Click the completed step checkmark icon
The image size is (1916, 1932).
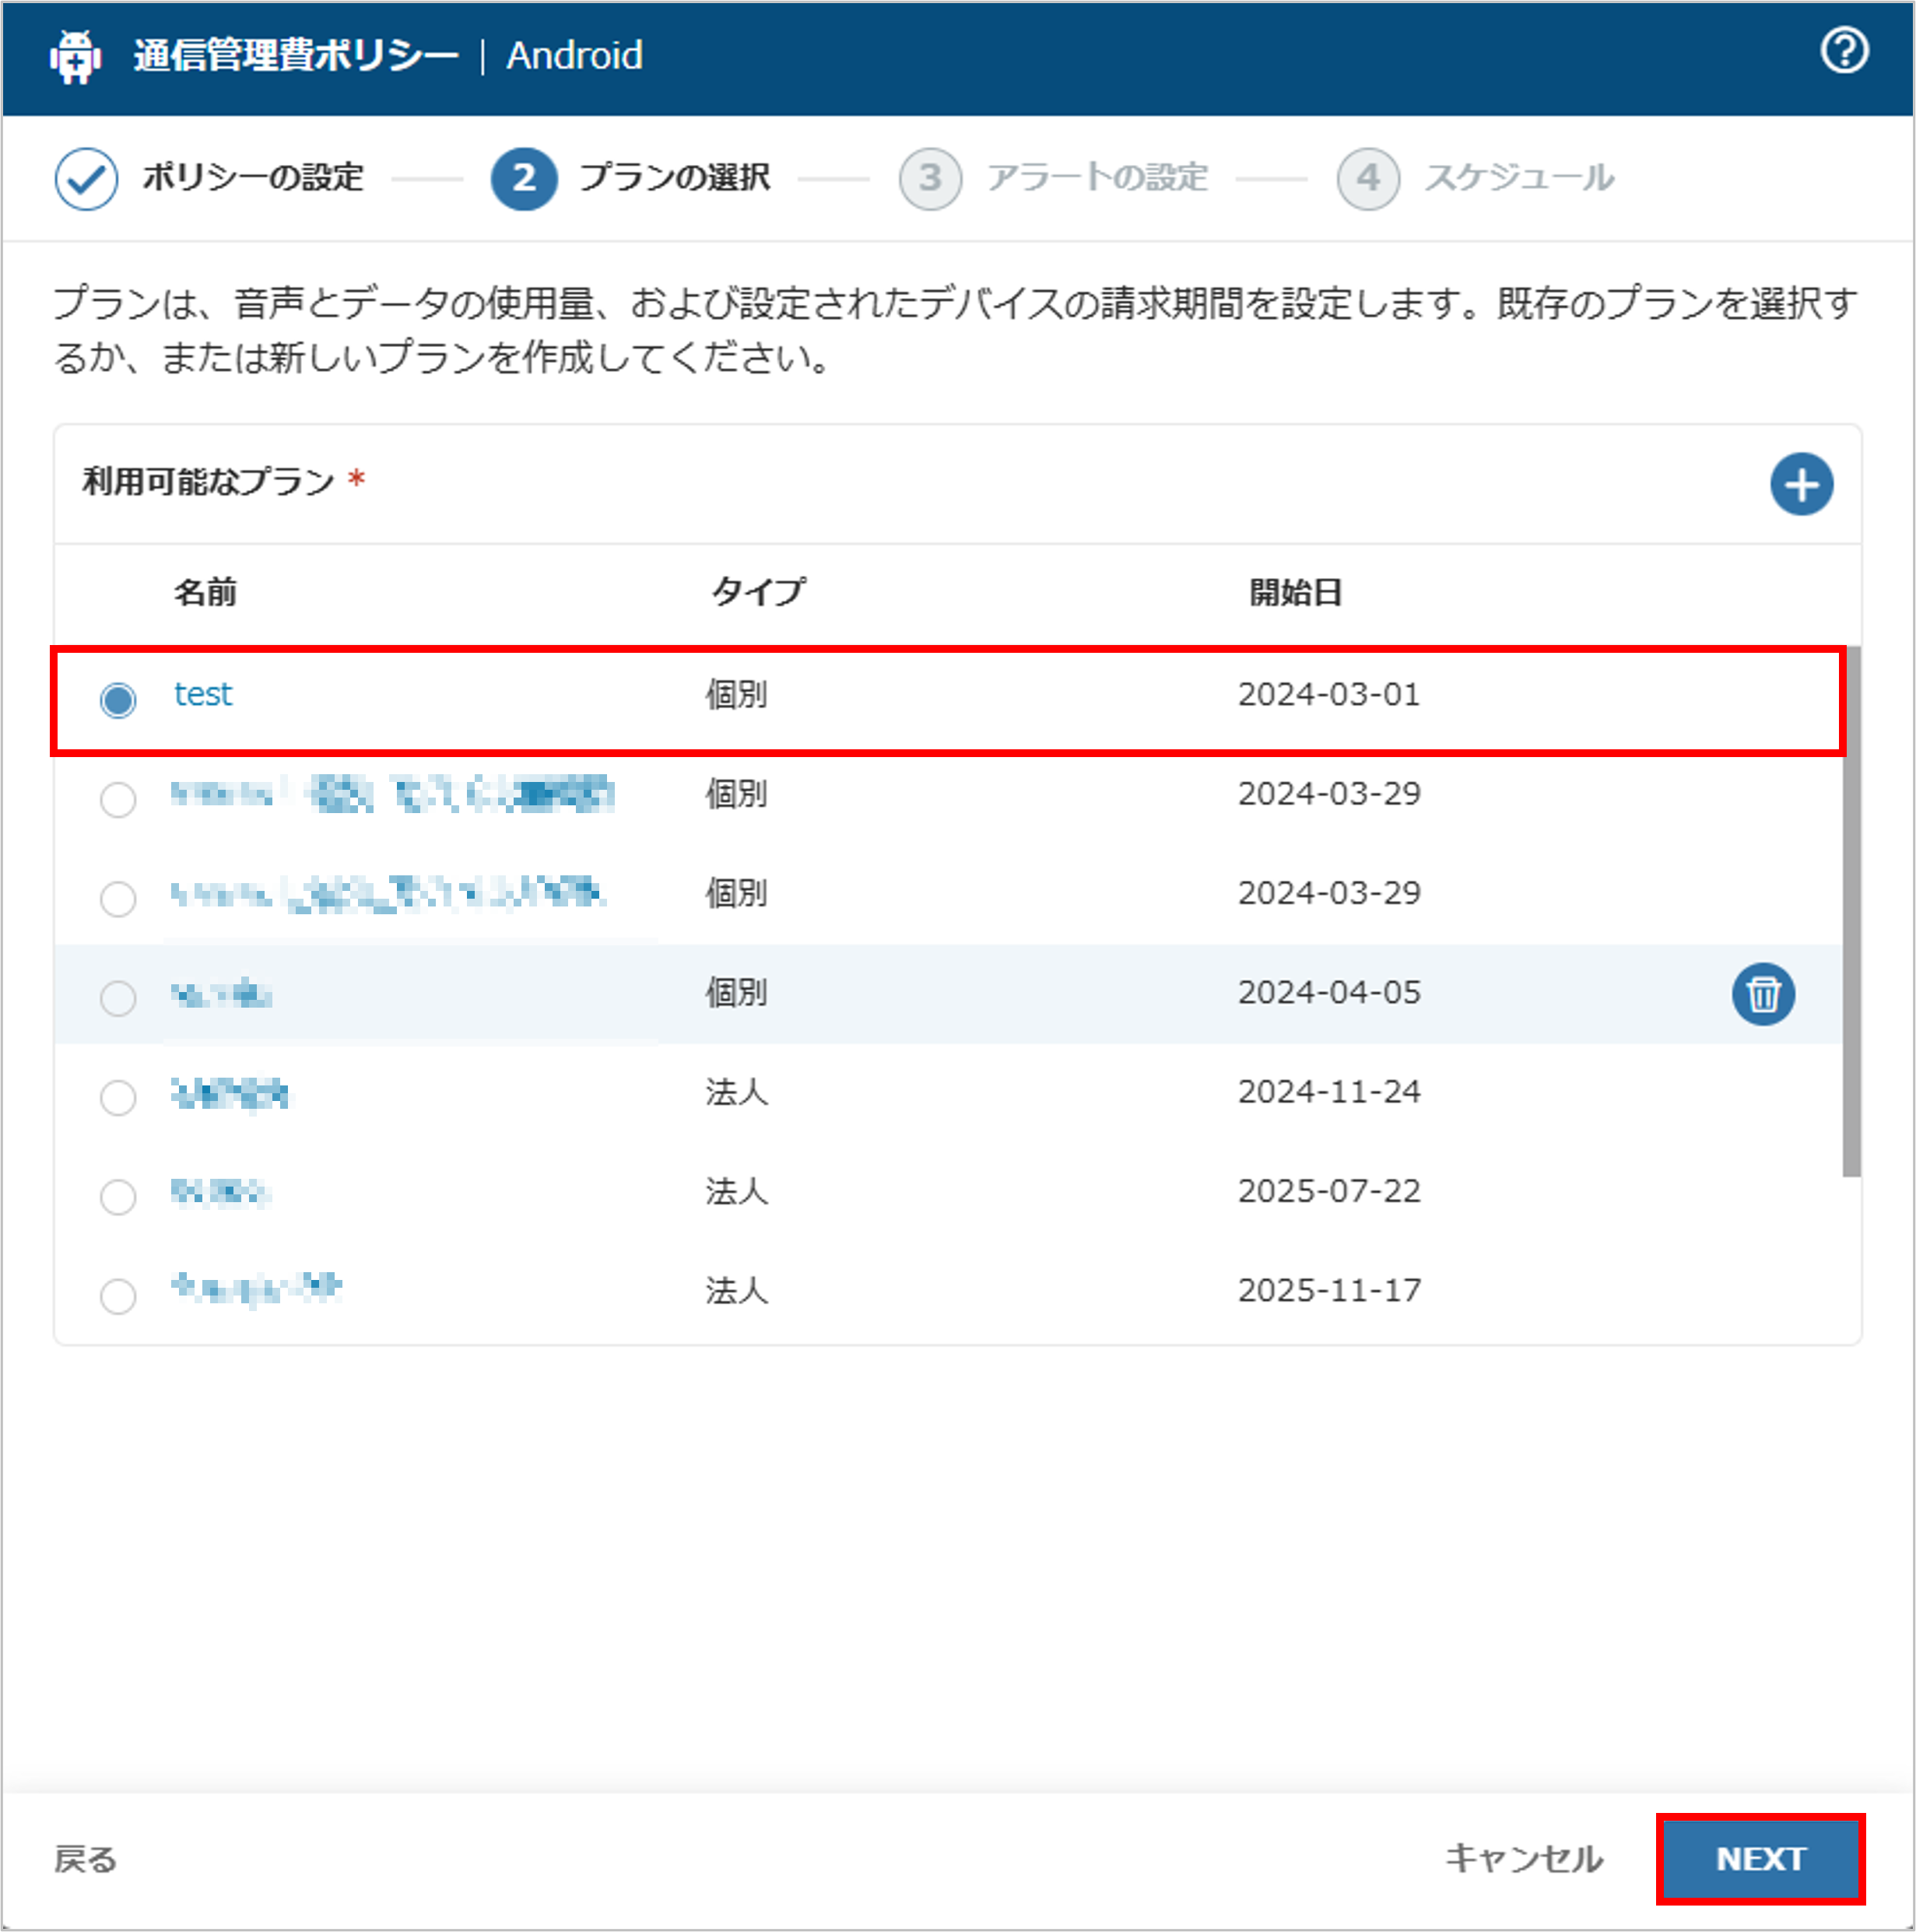click(x=86, y=178)
